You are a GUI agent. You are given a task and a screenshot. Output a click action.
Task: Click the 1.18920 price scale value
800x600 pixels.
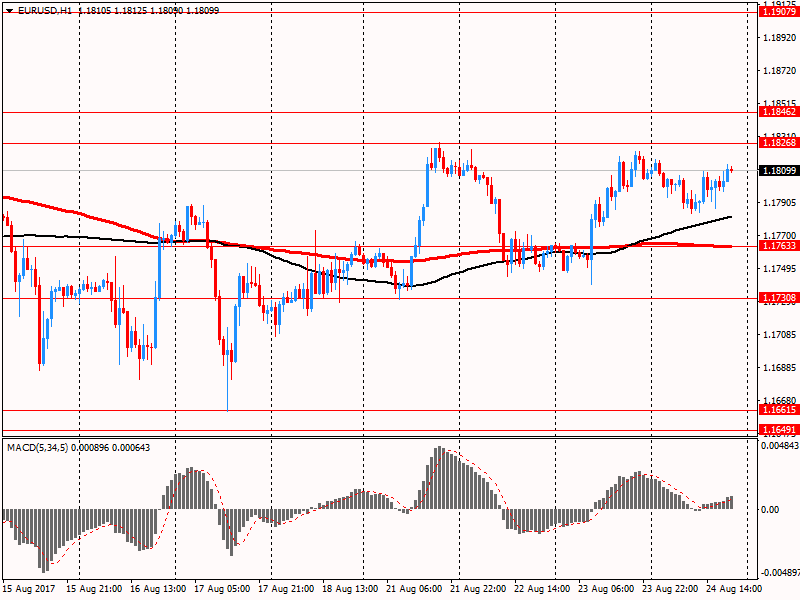click(x=779, y=38)
